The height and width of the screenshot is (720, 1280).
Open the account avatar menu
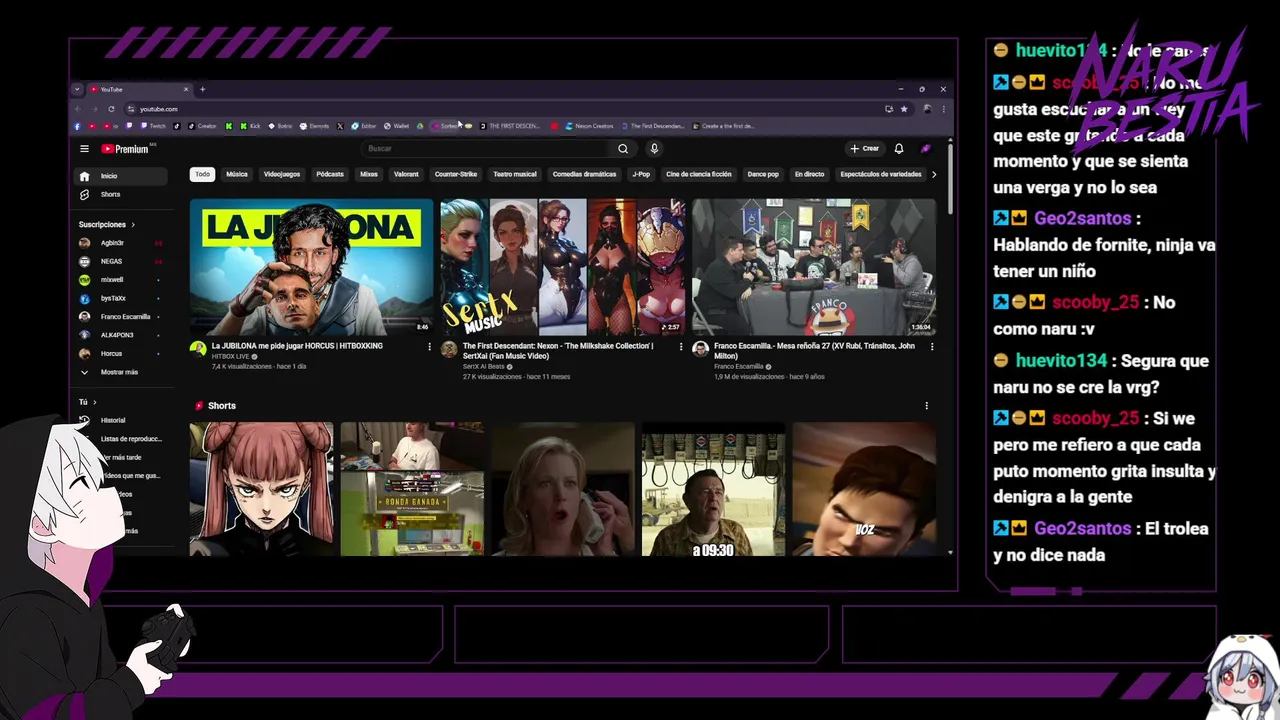tap(926, 149)
